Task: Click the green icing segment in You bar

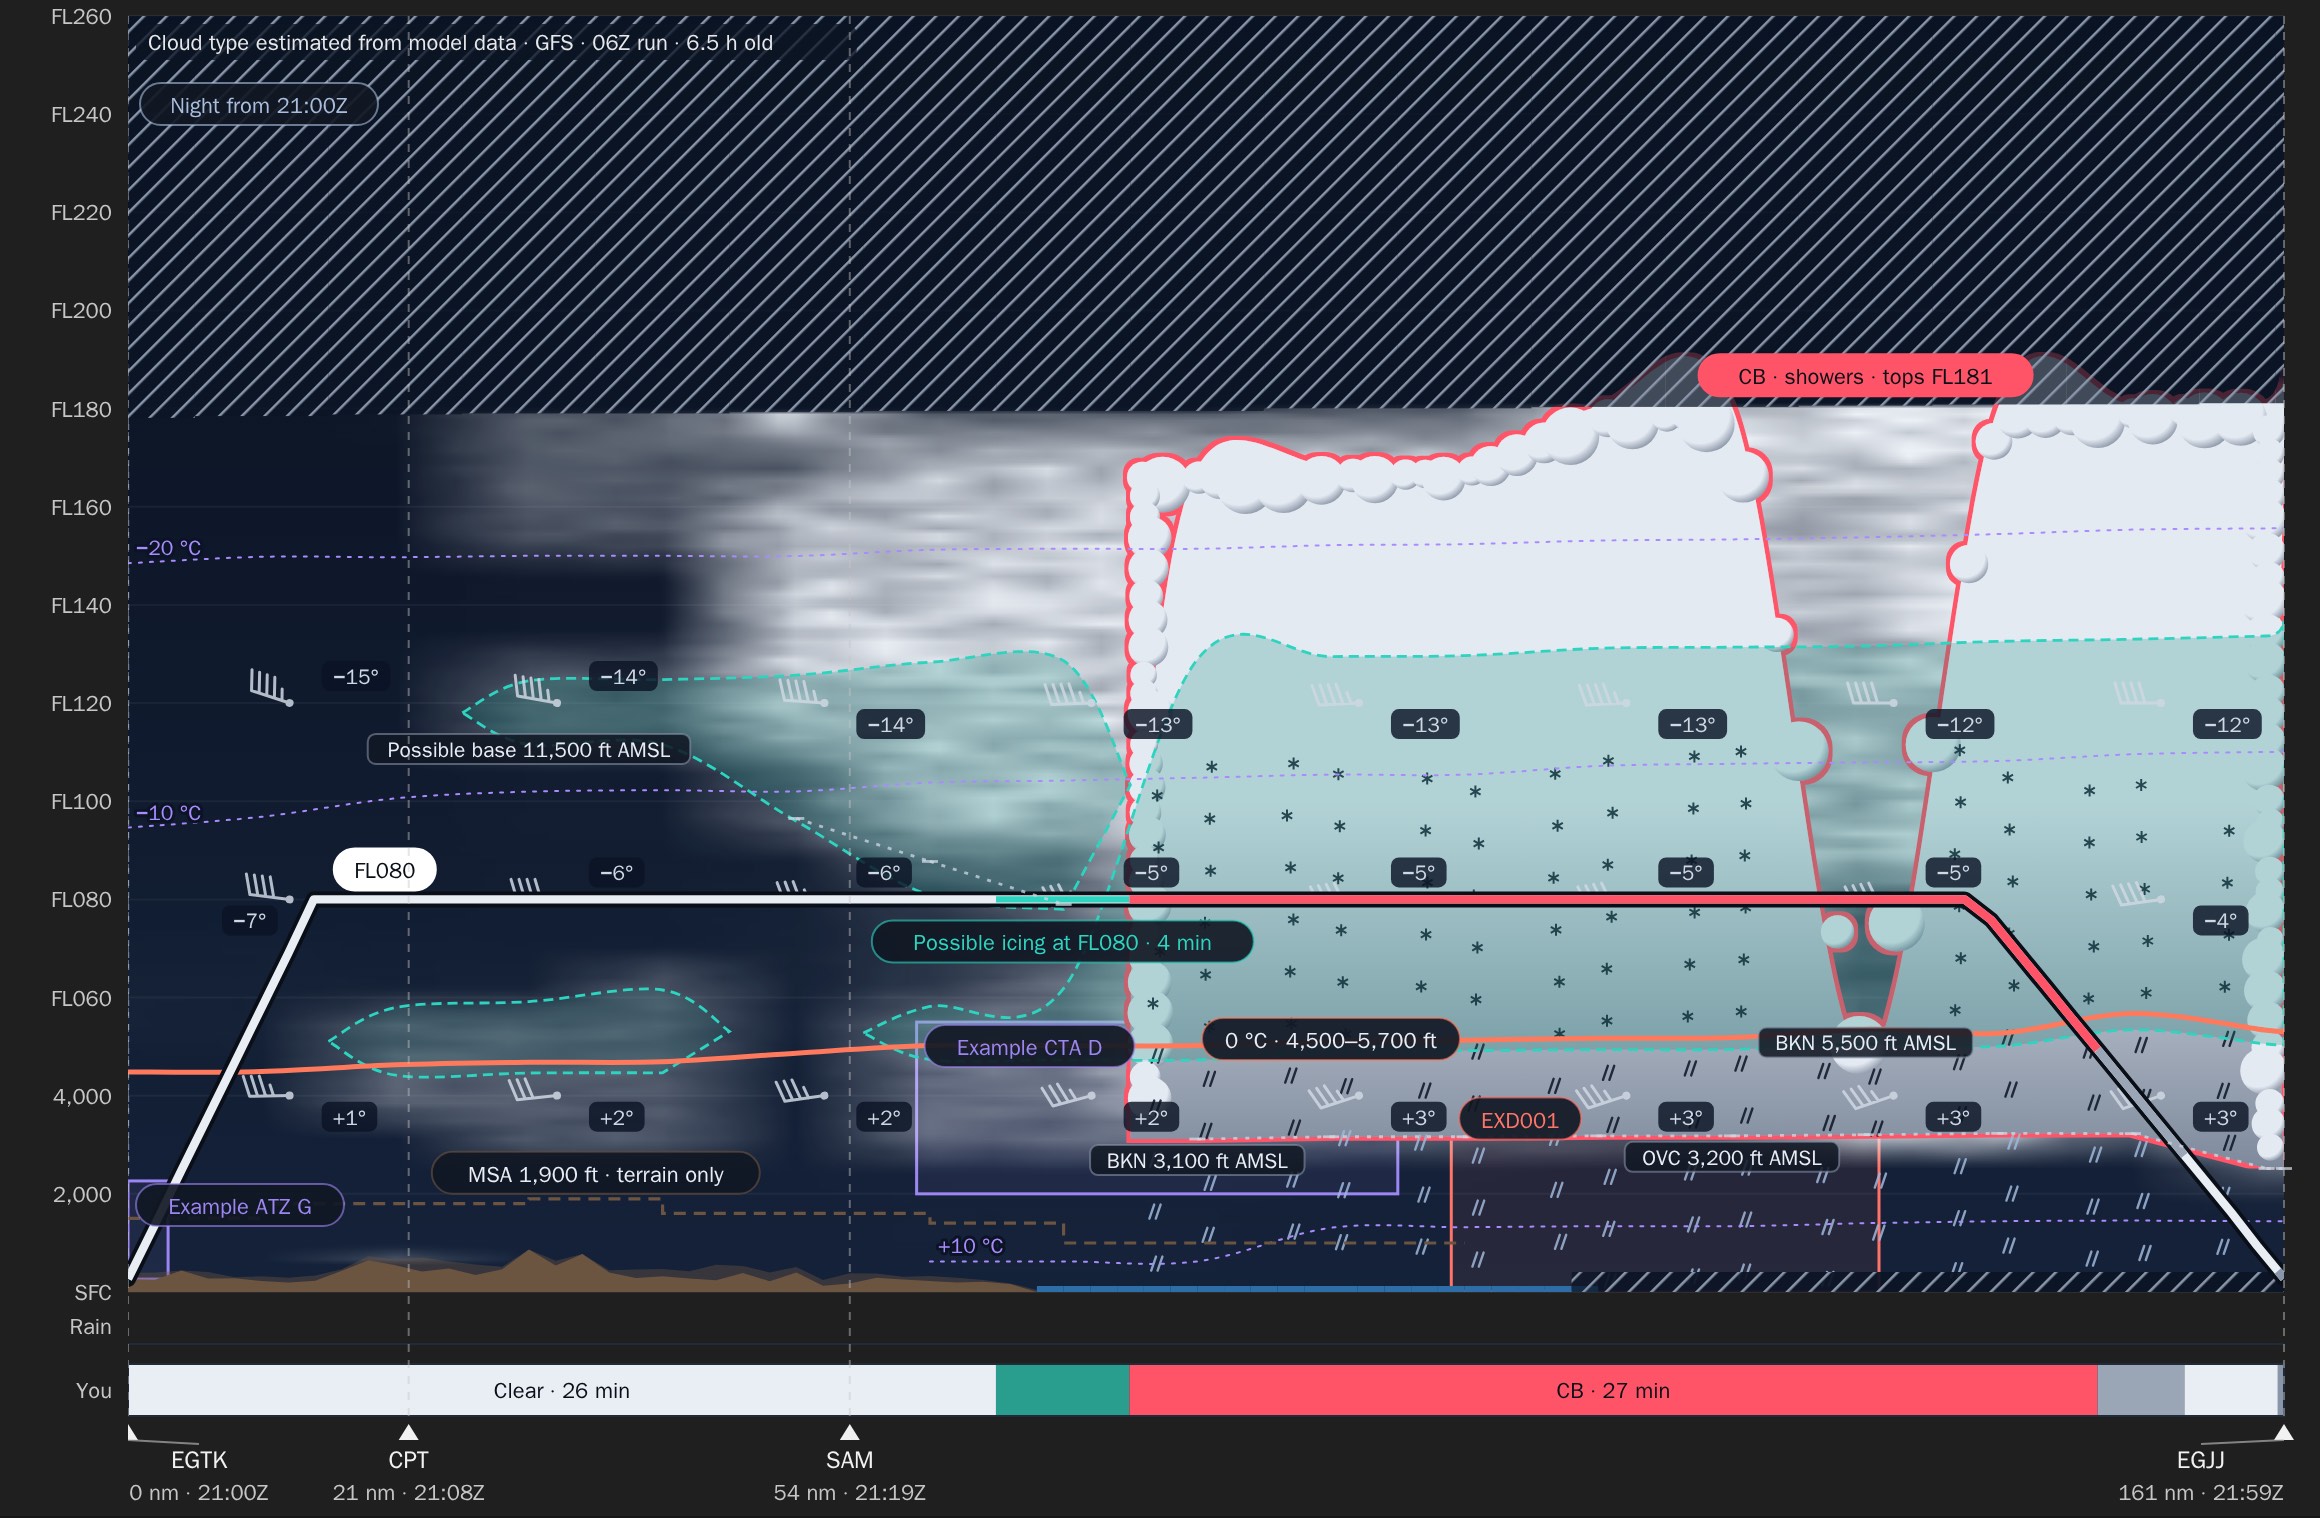Action: [1063, 1390]
